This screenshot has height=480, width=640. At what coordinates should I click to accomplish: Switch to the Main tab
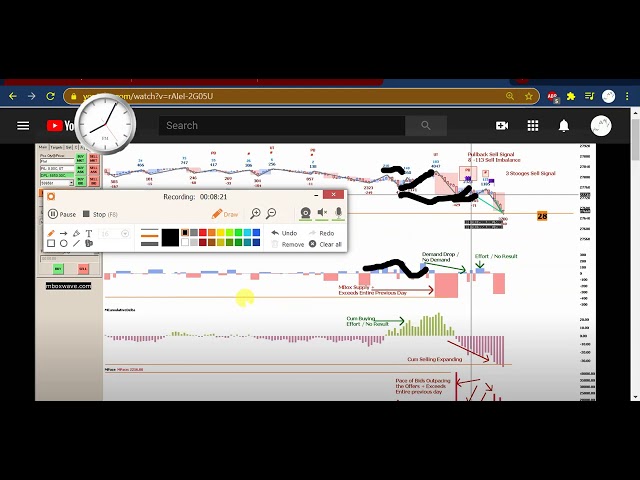tap(43, 147)
